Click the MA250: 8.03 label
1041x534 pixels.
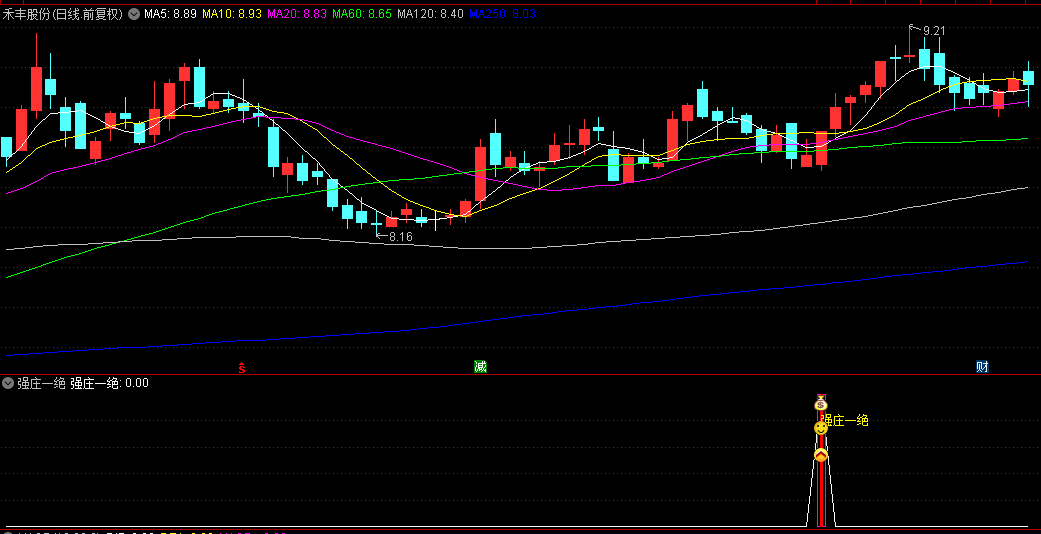502,14
